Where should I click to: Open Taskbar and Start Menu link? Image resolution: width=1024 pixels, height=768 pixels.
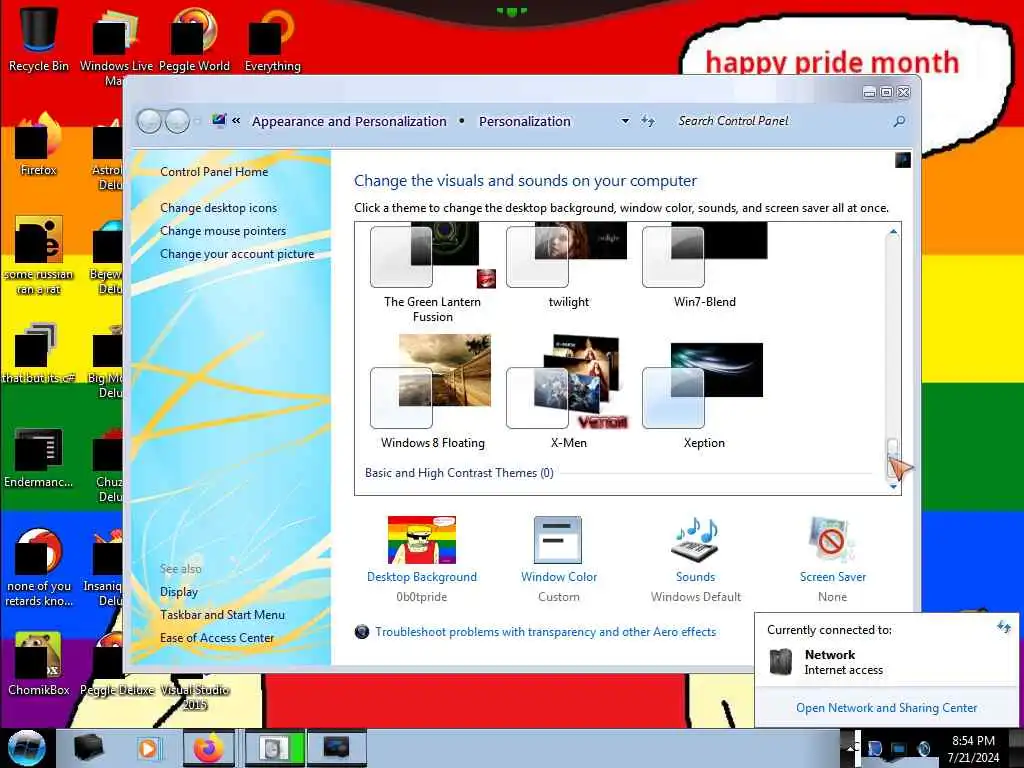[223, 615]
